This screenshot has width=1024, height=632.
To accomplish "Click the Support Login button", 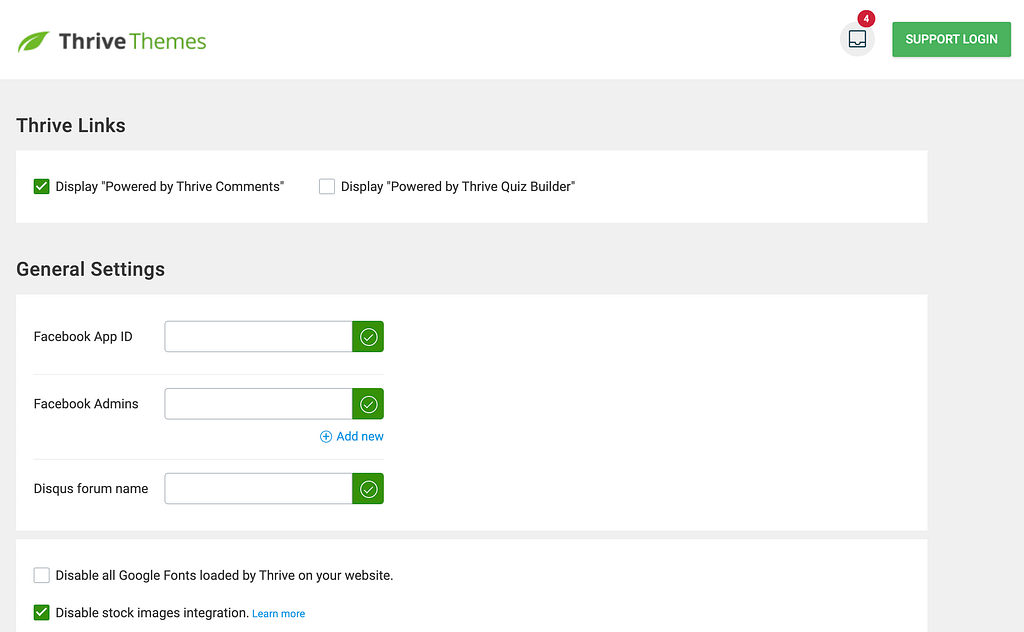I will click(951, 39).
